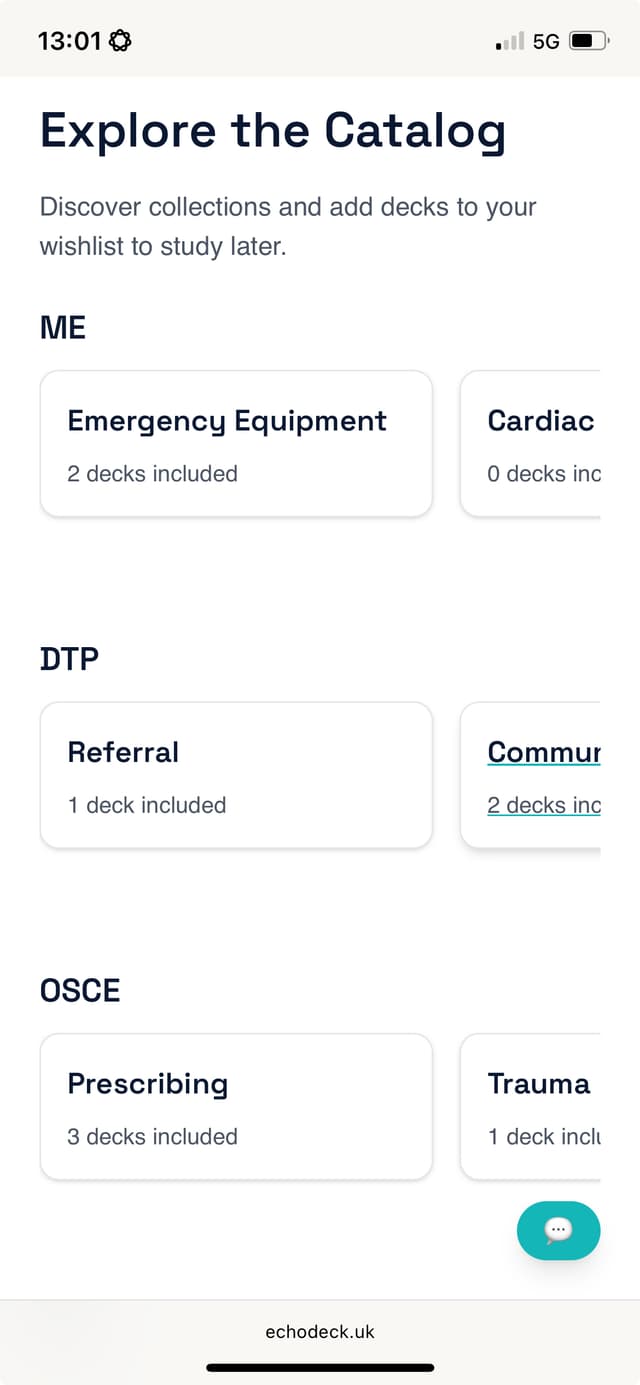Tap the gear-shaped icon beside the clock

click(x=120, y=41)
